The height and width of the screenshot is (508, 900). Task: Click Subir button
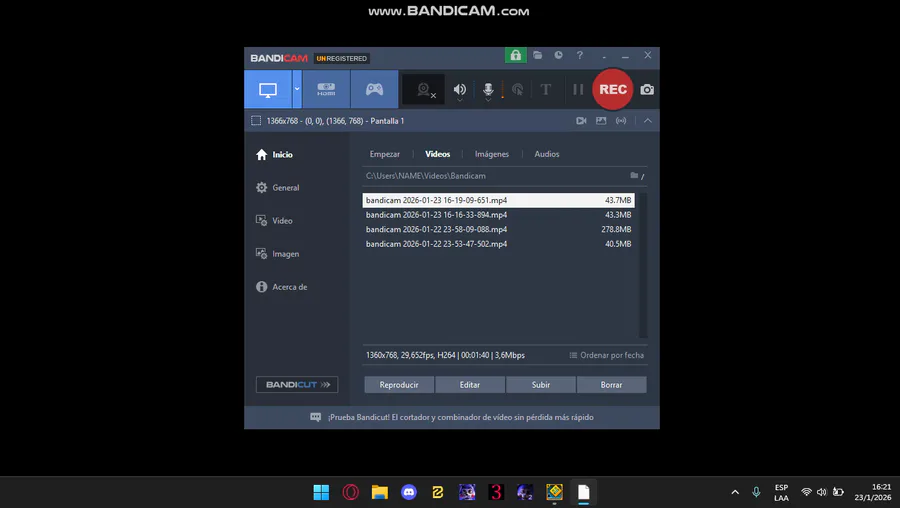pyautogui.click(x=541, y=385)
